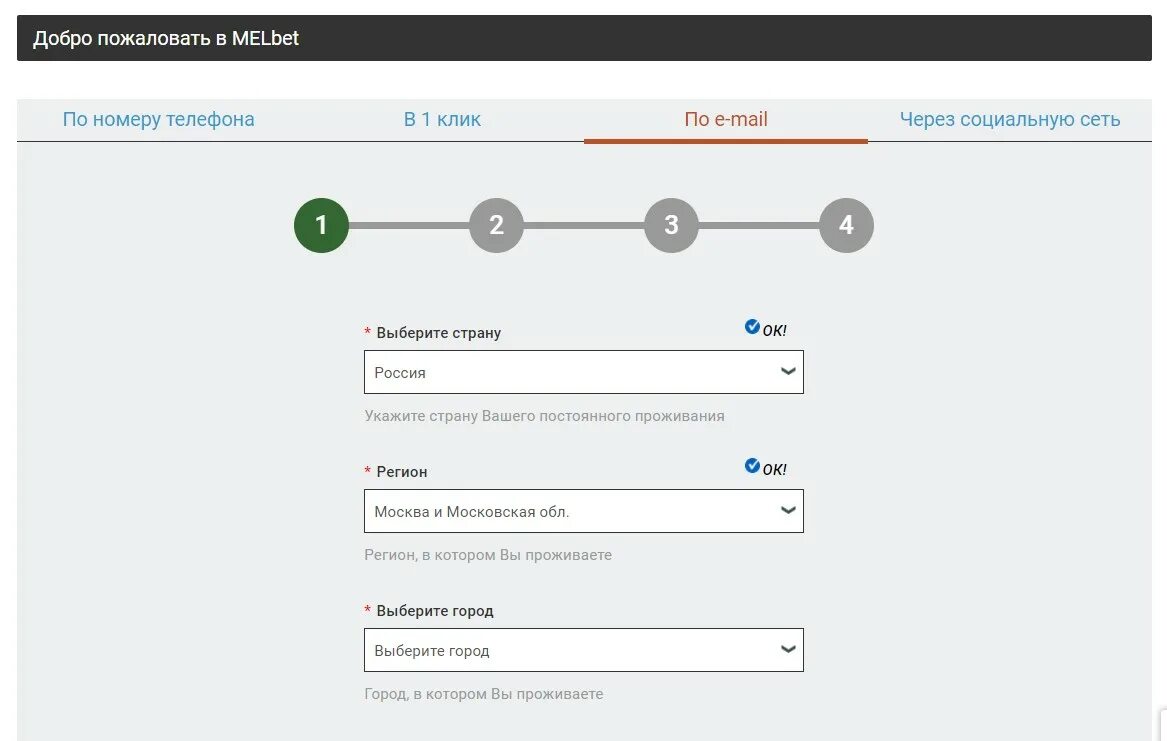Screen dimensions: 1167x741
Task: Select the По e-mail tab
Action: click(x=726, y=119)
